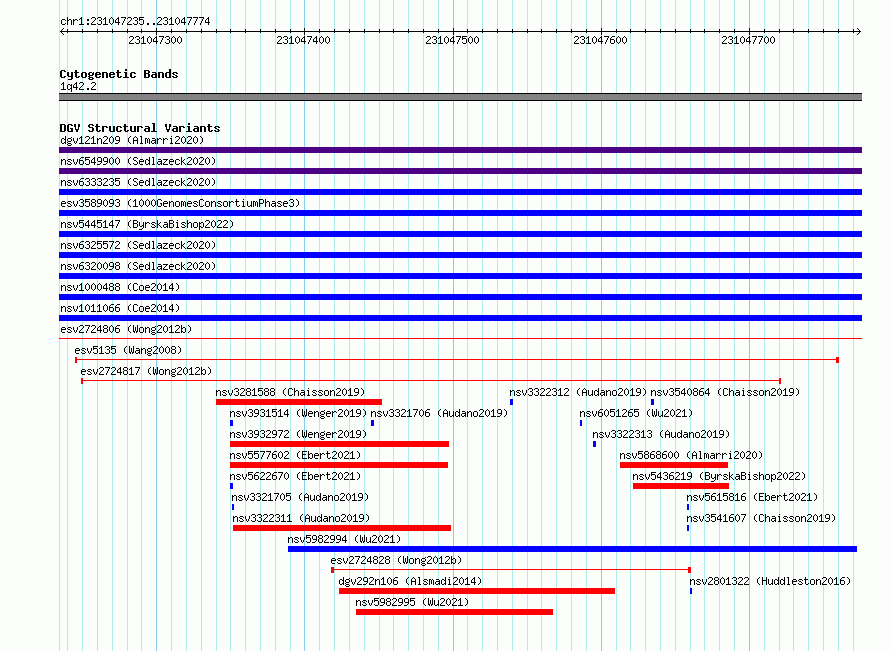The height and width of the screenshot is (651, 890).
Task: Click nsv5868600 (Almarri2020) label
Action: (x=691, y=455)
